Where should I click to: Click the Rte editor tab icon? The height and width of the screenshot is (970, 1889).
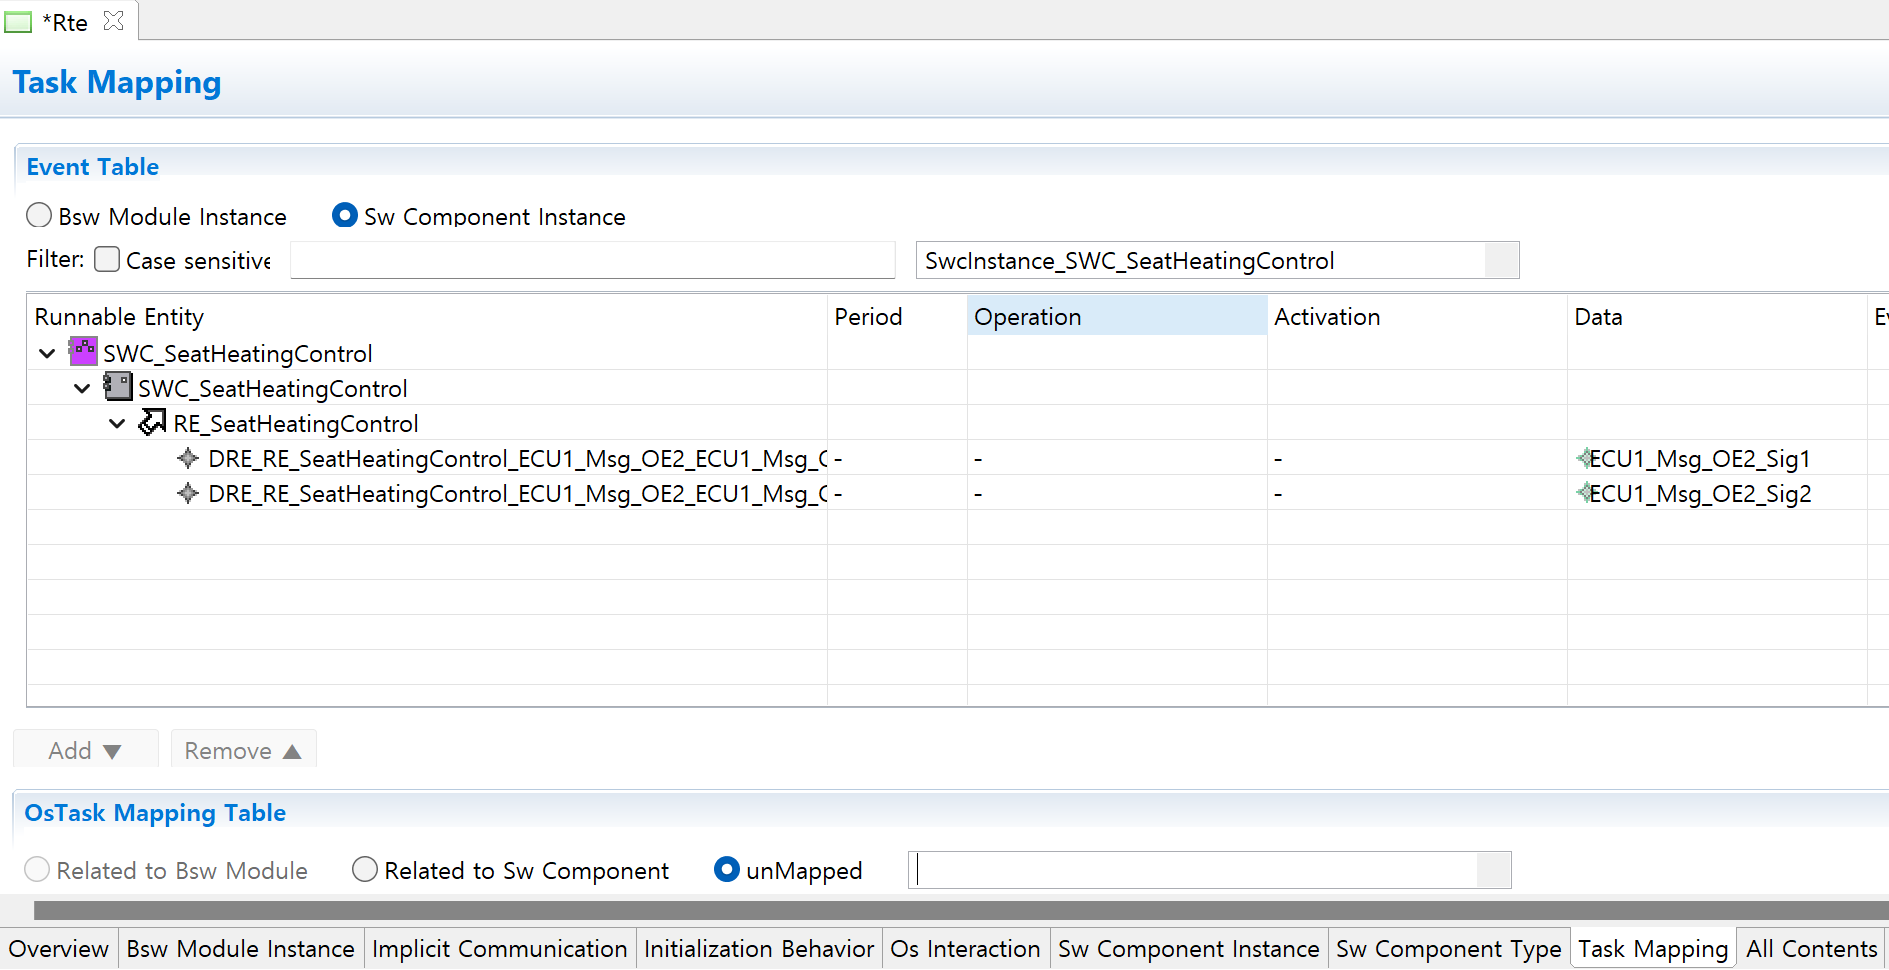click(x=18, y=22)
